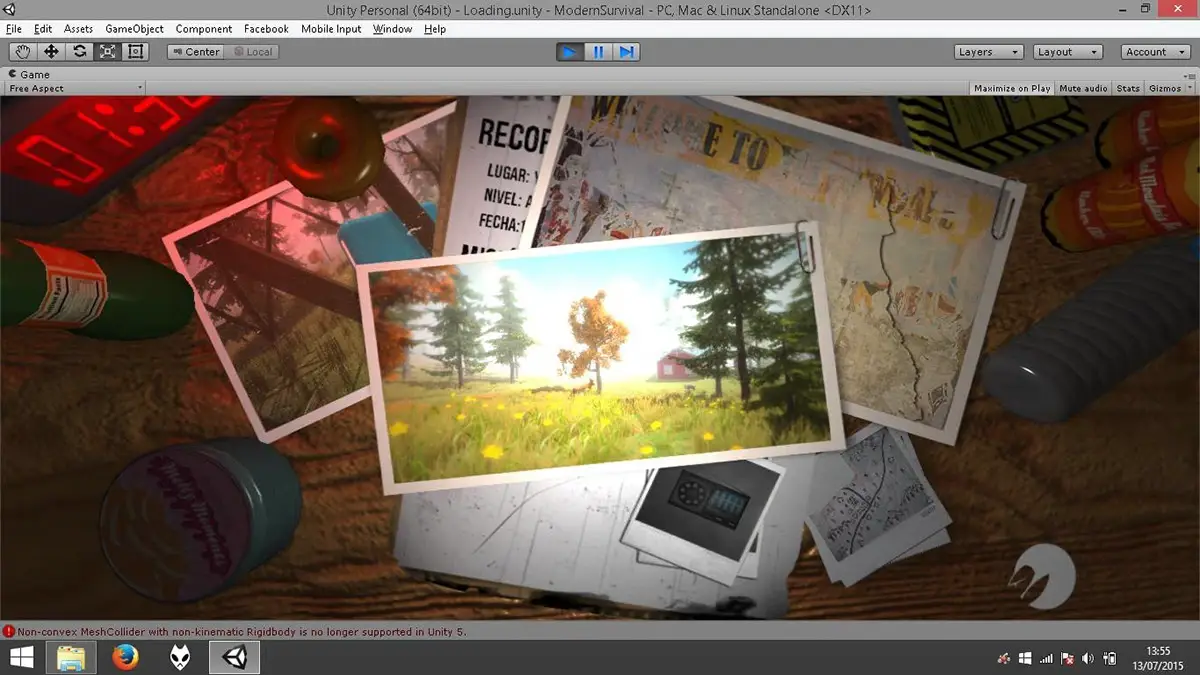
Task: Open the Component menu
Action: 203,29
